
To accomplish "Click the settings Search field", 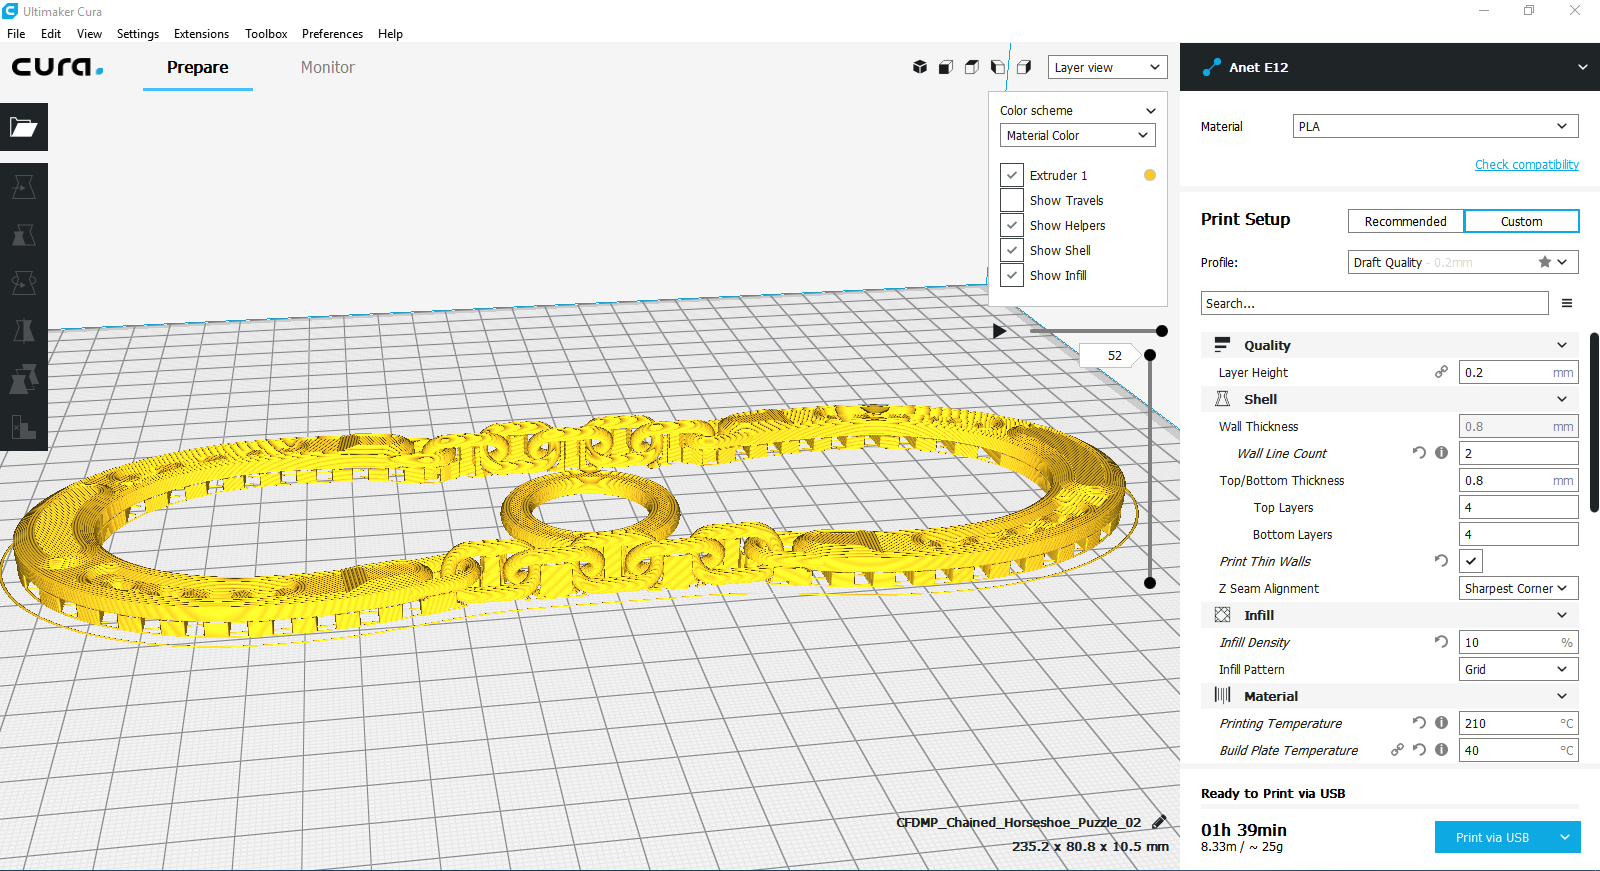I will [1375, 303].
